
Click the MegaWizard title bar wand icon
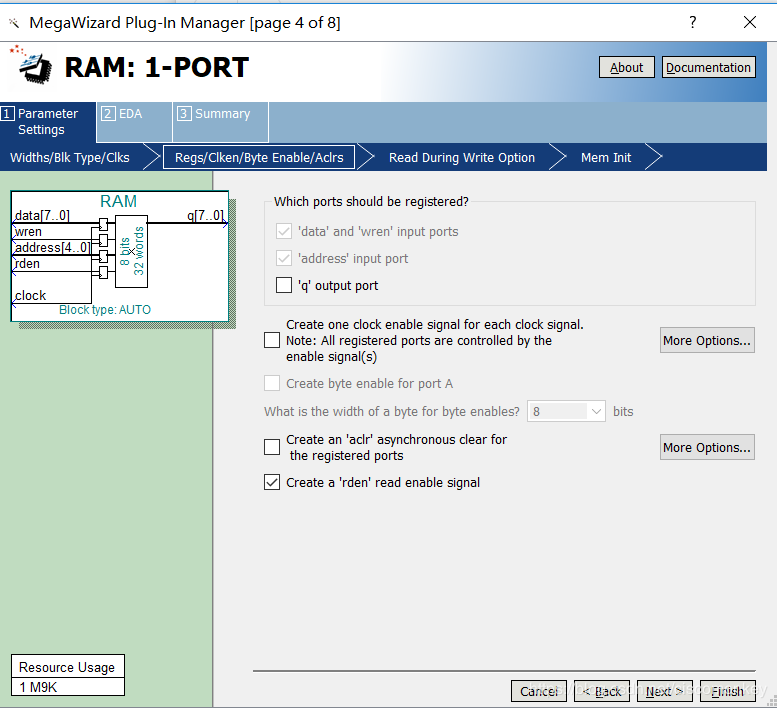pos(14,23)
